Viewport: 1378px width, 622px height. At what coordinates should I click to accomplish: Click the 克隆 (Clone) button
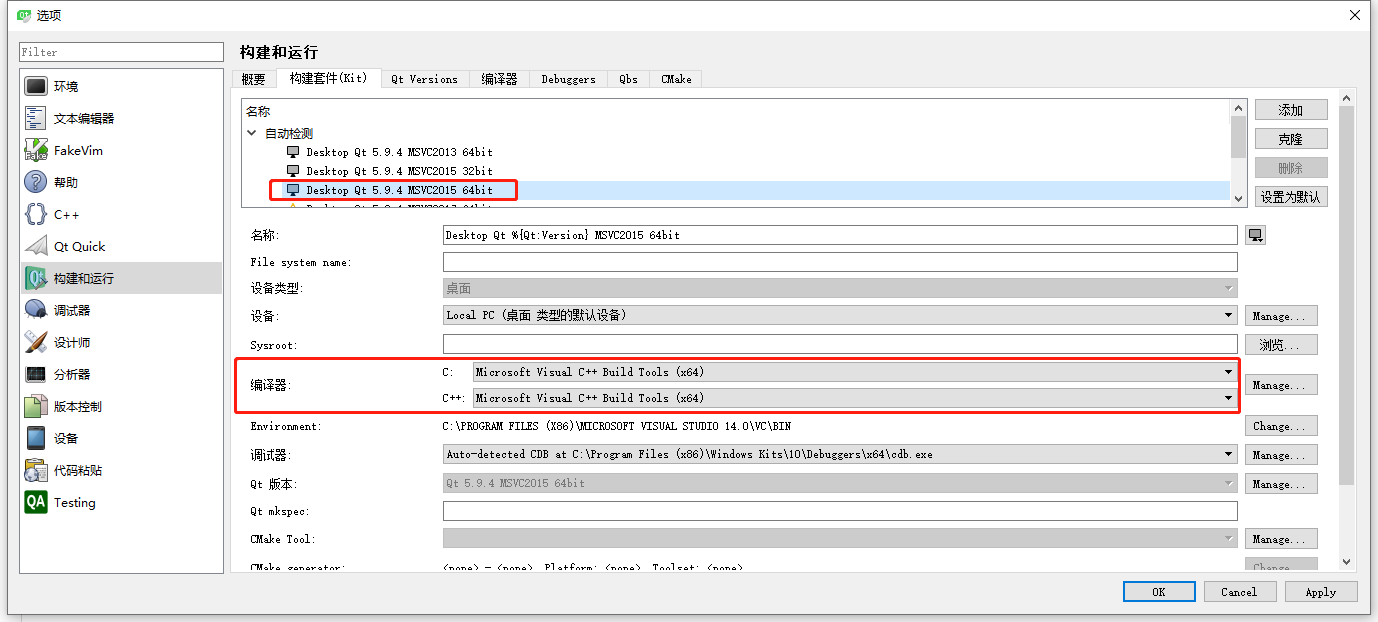(1290, 138)
